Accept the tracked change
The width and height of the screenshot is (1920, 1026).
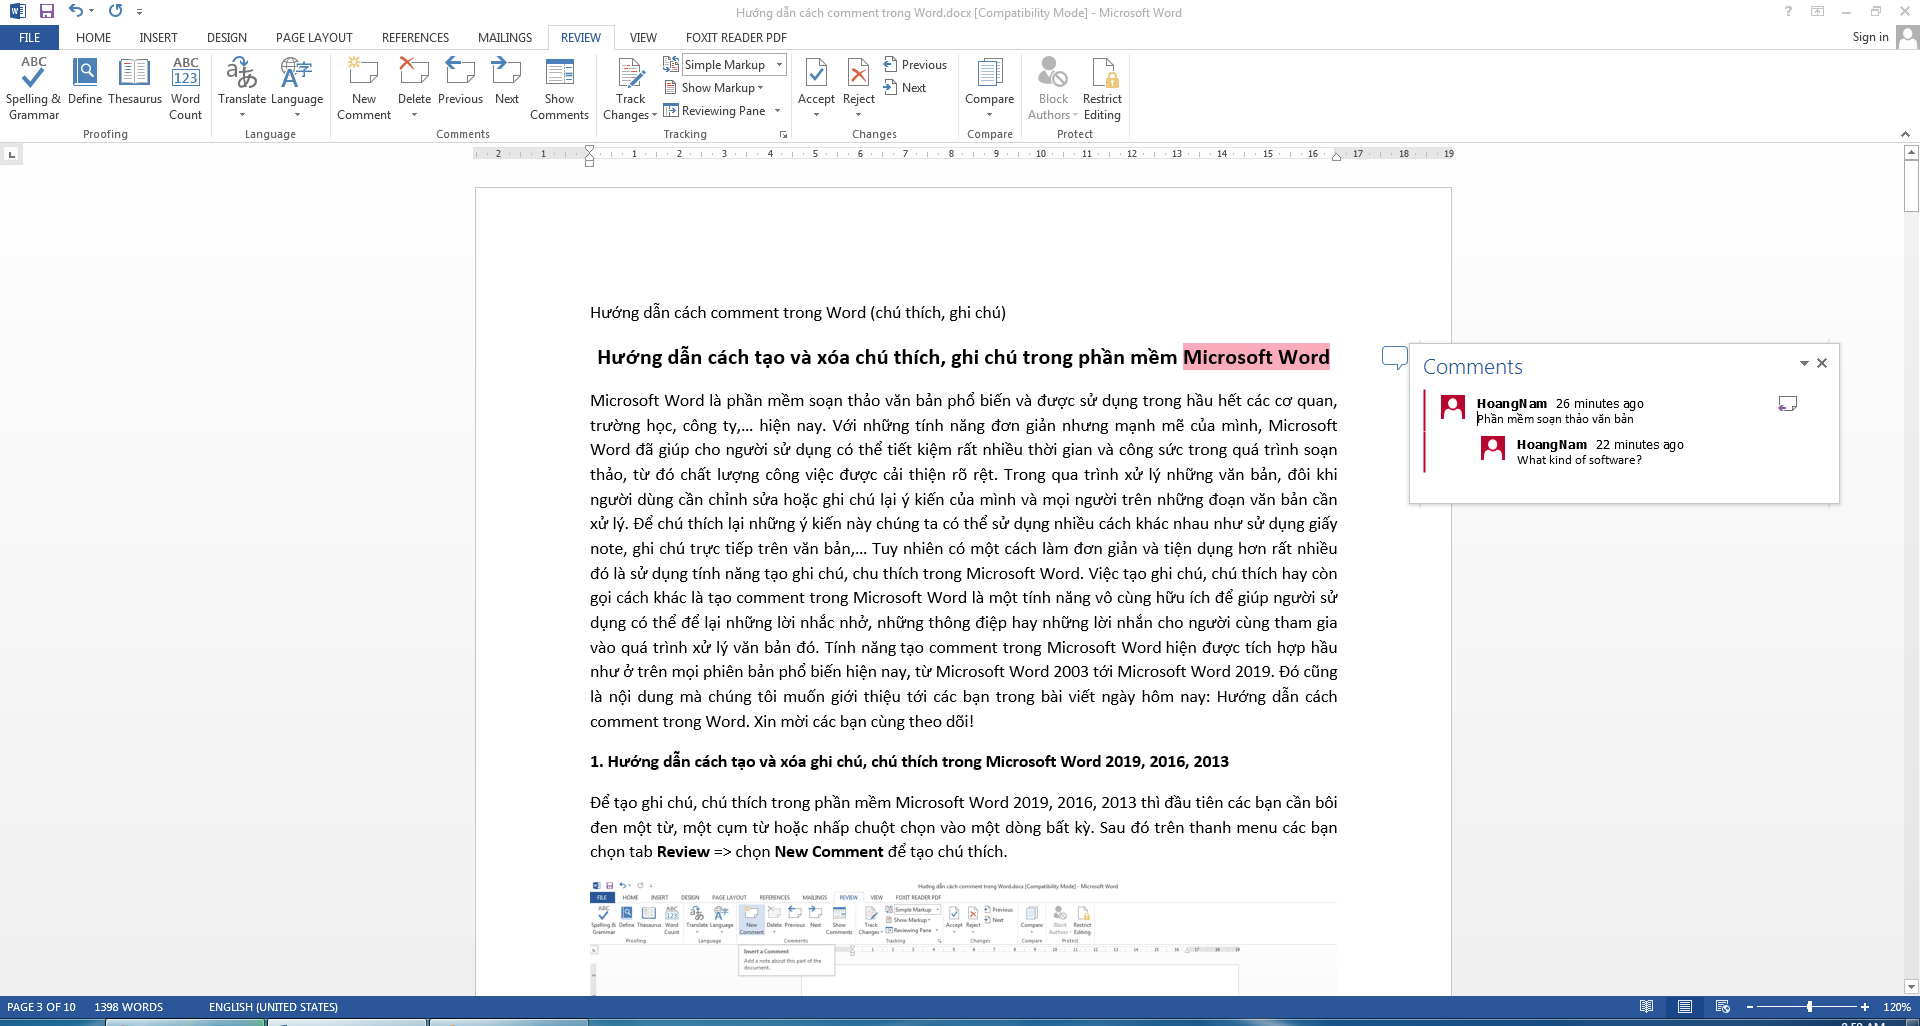816,74
